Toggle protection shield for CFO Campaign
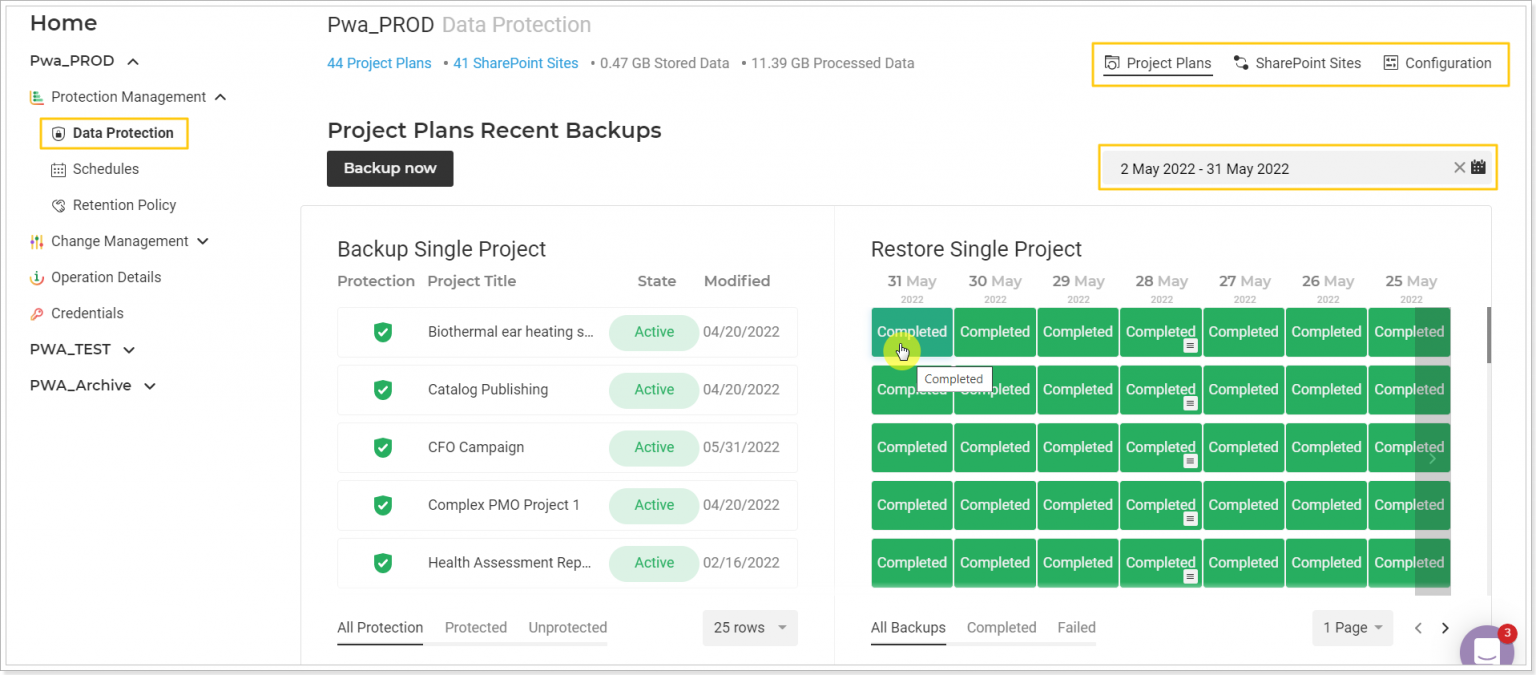The image size is (1536, 675). tap(381, 447)
